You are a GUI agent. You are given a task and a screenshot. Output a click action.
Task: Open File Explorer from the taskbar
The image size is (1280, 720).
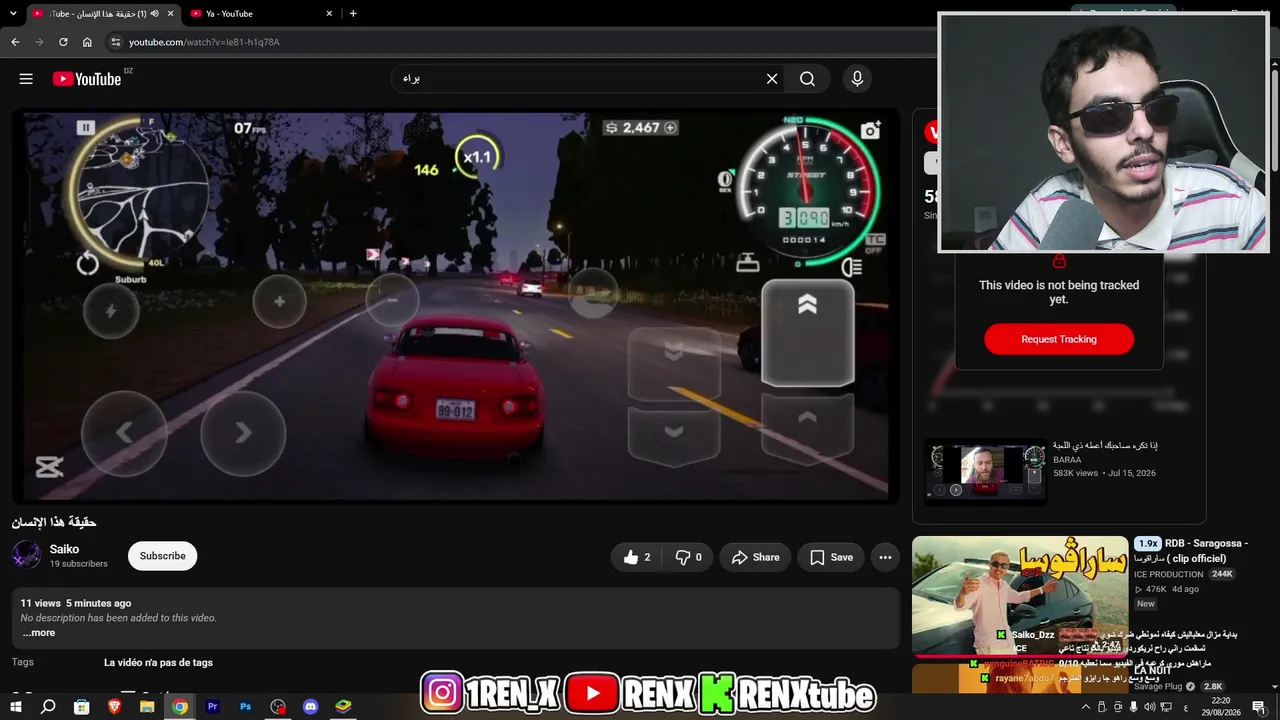pos(147,707)
